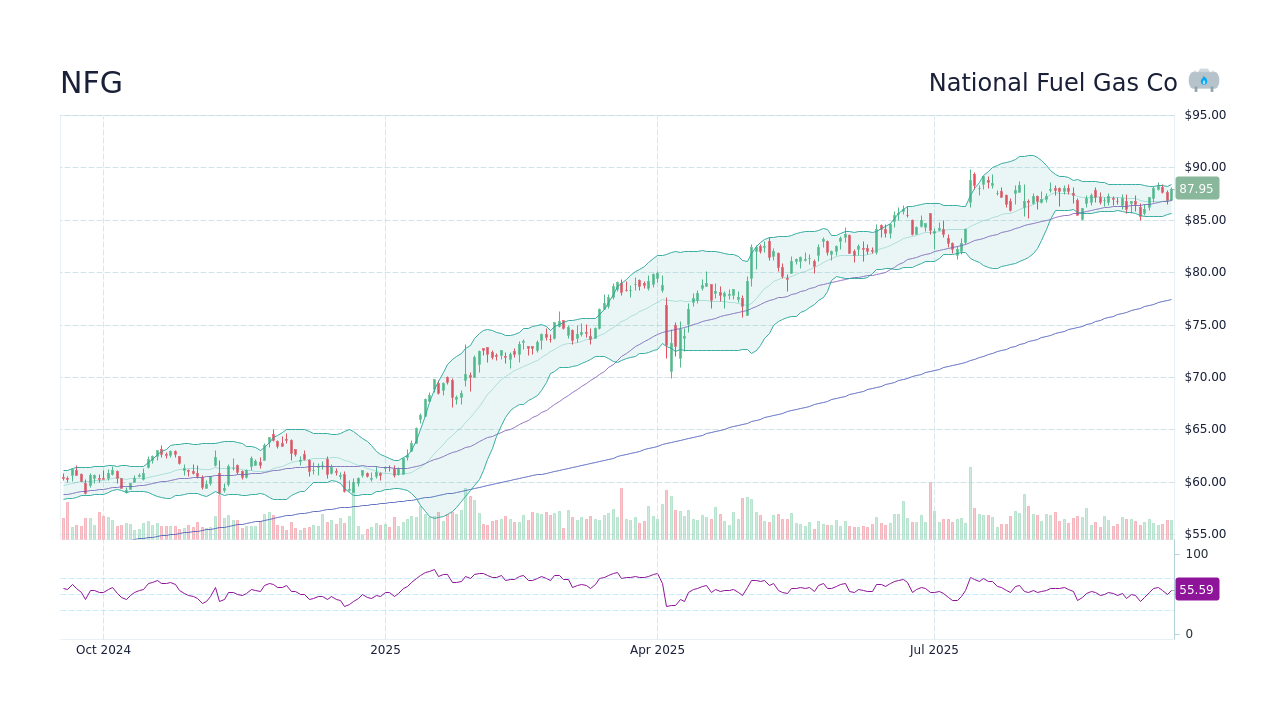Click the National Fuel Gas Co title link
The image size is (1280, 720).
tap(1052, 83)
